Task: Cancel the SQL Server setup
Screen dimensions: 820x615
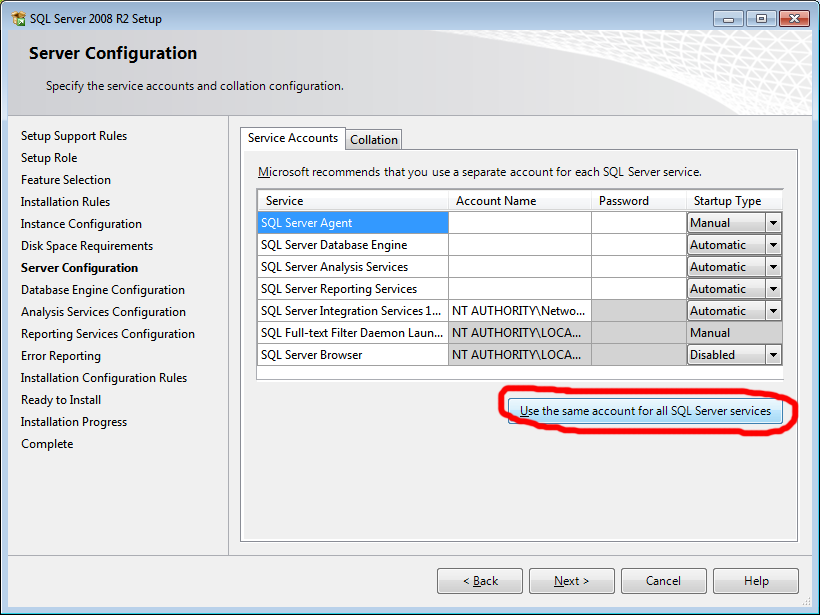Action: point(663,581)
